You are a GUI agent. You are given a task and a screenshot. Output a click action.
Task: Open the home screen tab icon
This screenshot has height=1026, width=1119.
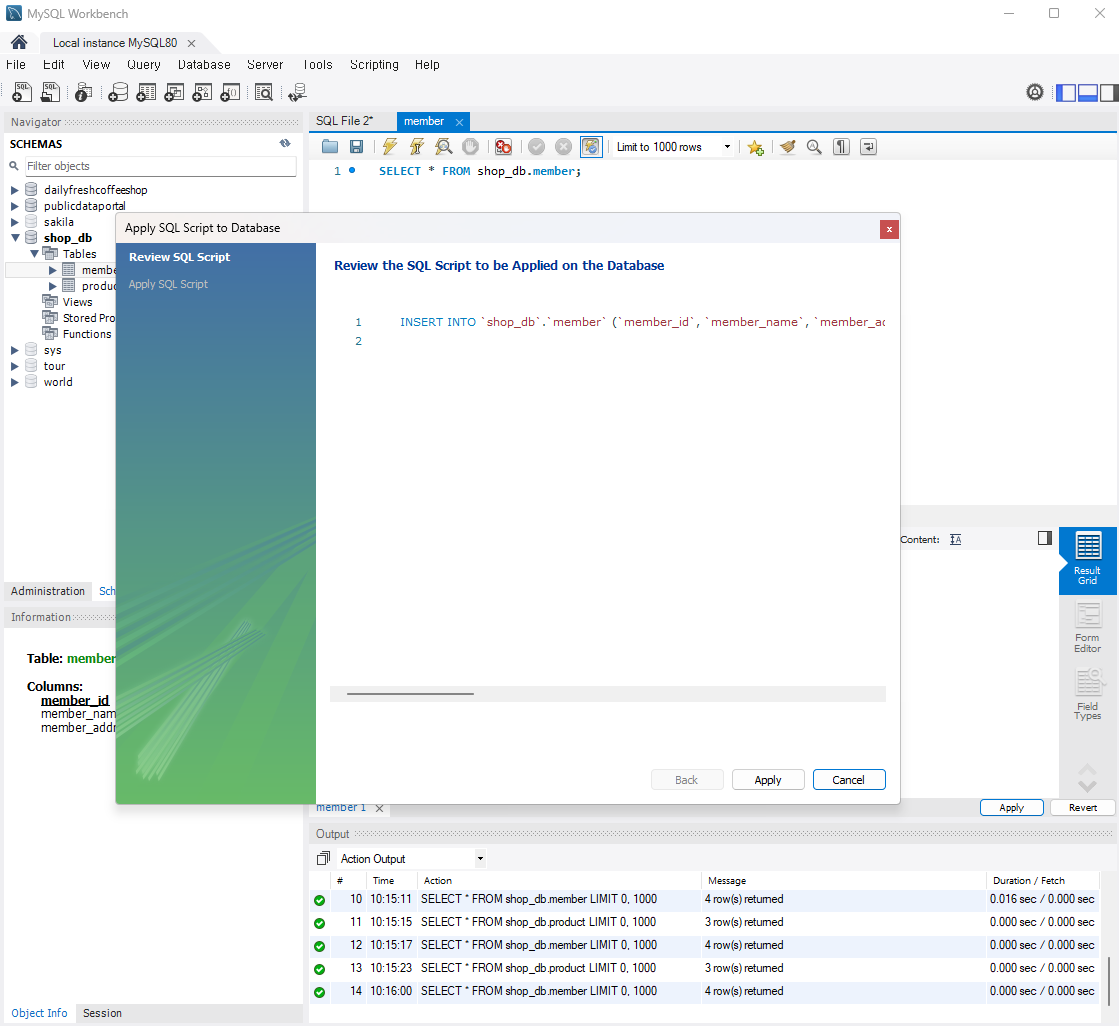(x=19, y=43)
